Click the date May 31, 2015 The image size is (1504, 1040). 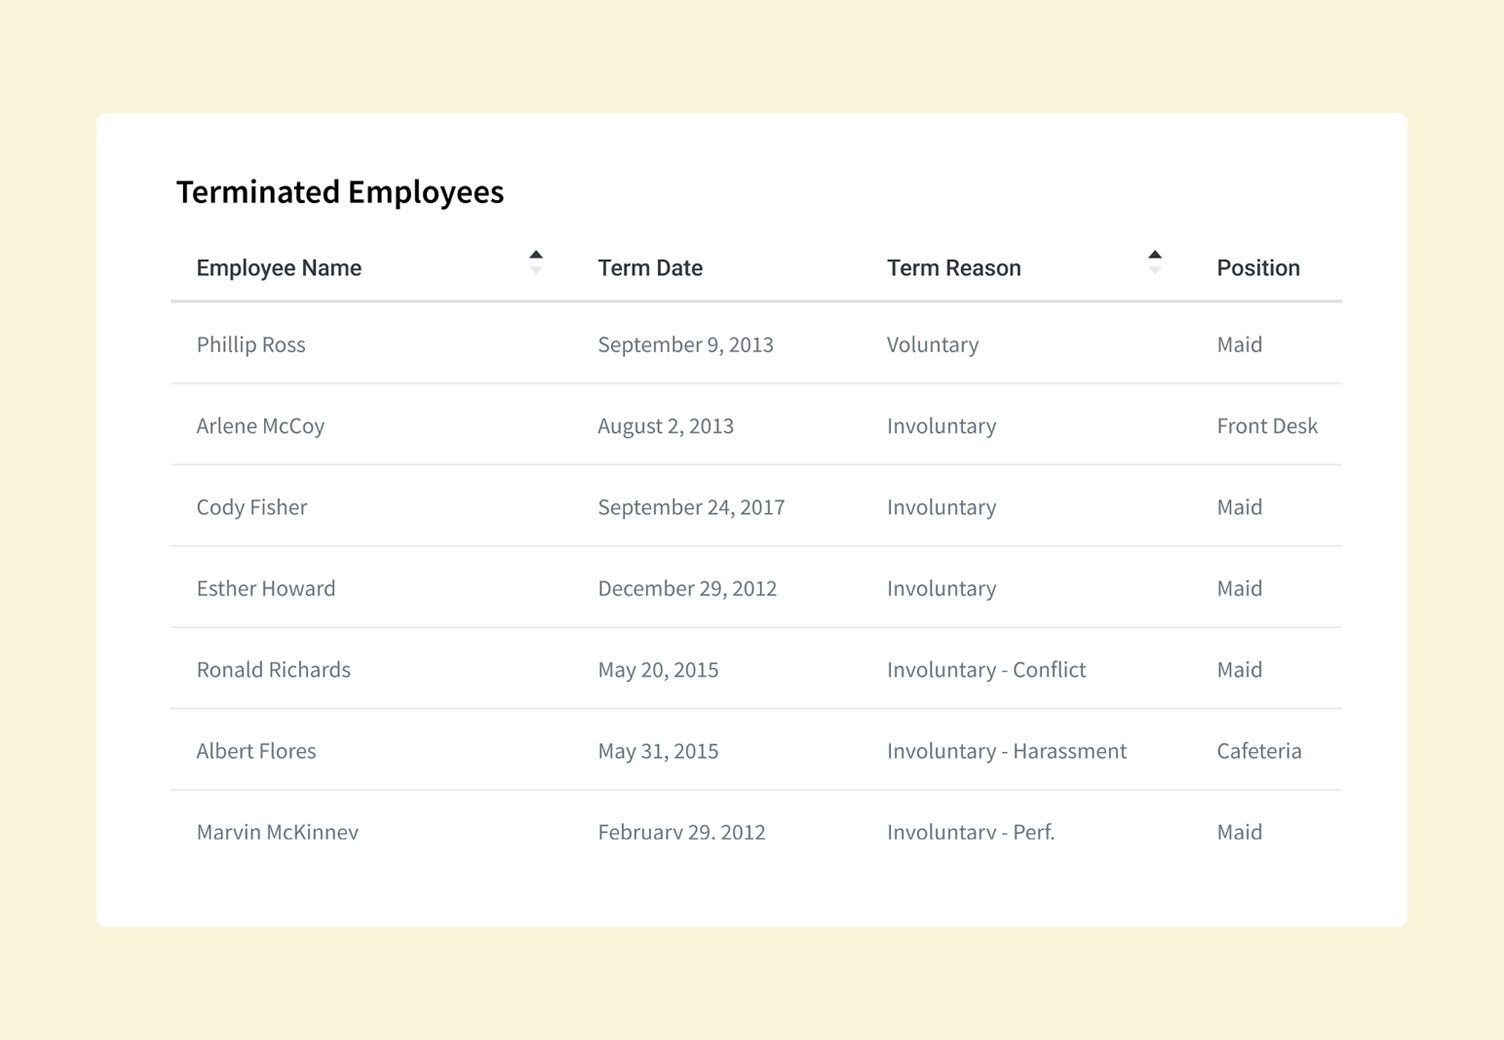[658, 751]
